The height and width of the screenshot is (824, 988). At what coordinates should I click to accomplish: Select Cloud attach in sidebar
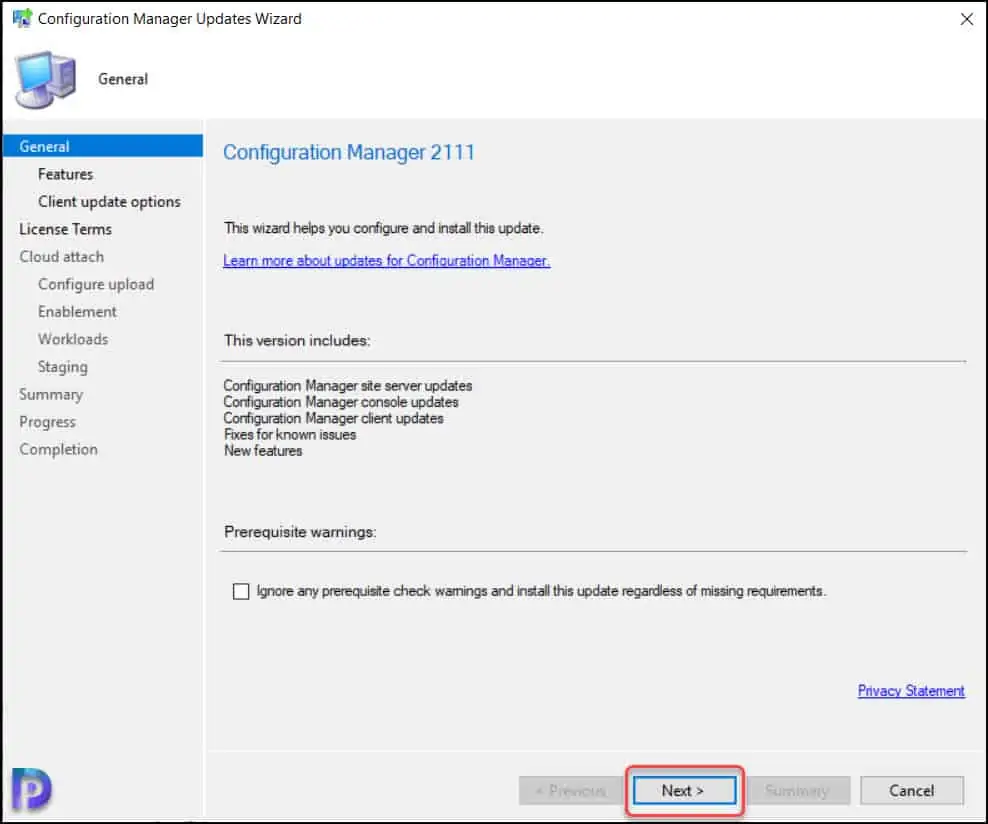click(62, 257)
